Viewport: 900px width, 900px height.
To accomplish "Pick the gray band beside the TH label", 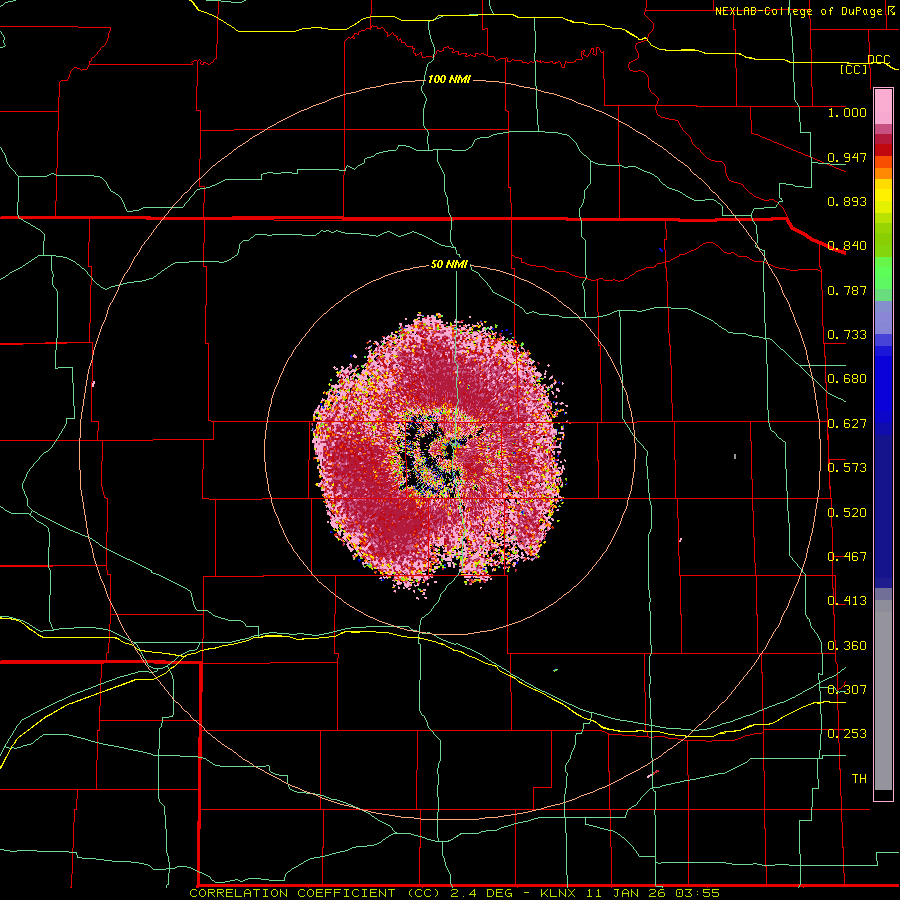I will click(x=883, y=695).
